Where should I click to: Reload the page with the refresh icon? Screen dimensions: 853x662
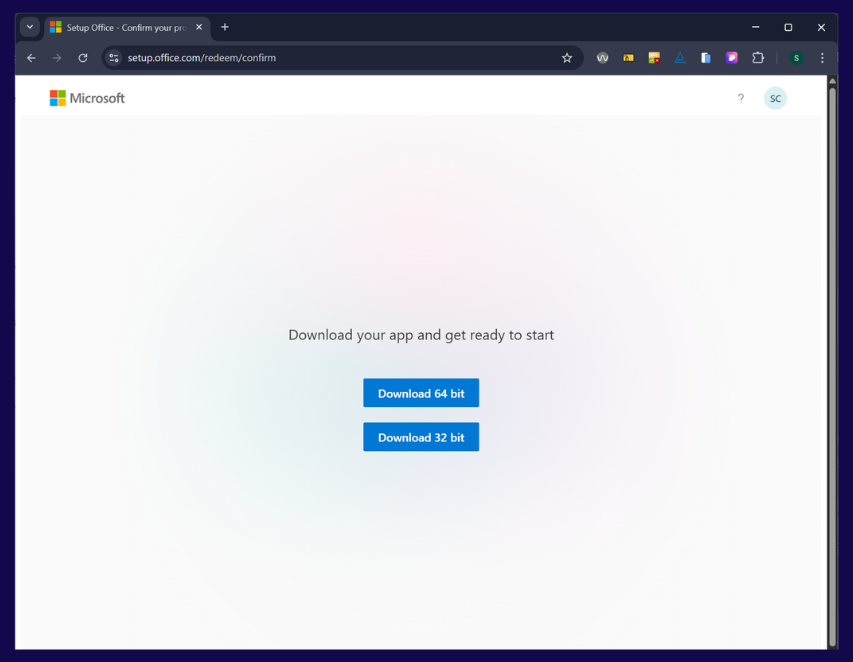(83, 58)
